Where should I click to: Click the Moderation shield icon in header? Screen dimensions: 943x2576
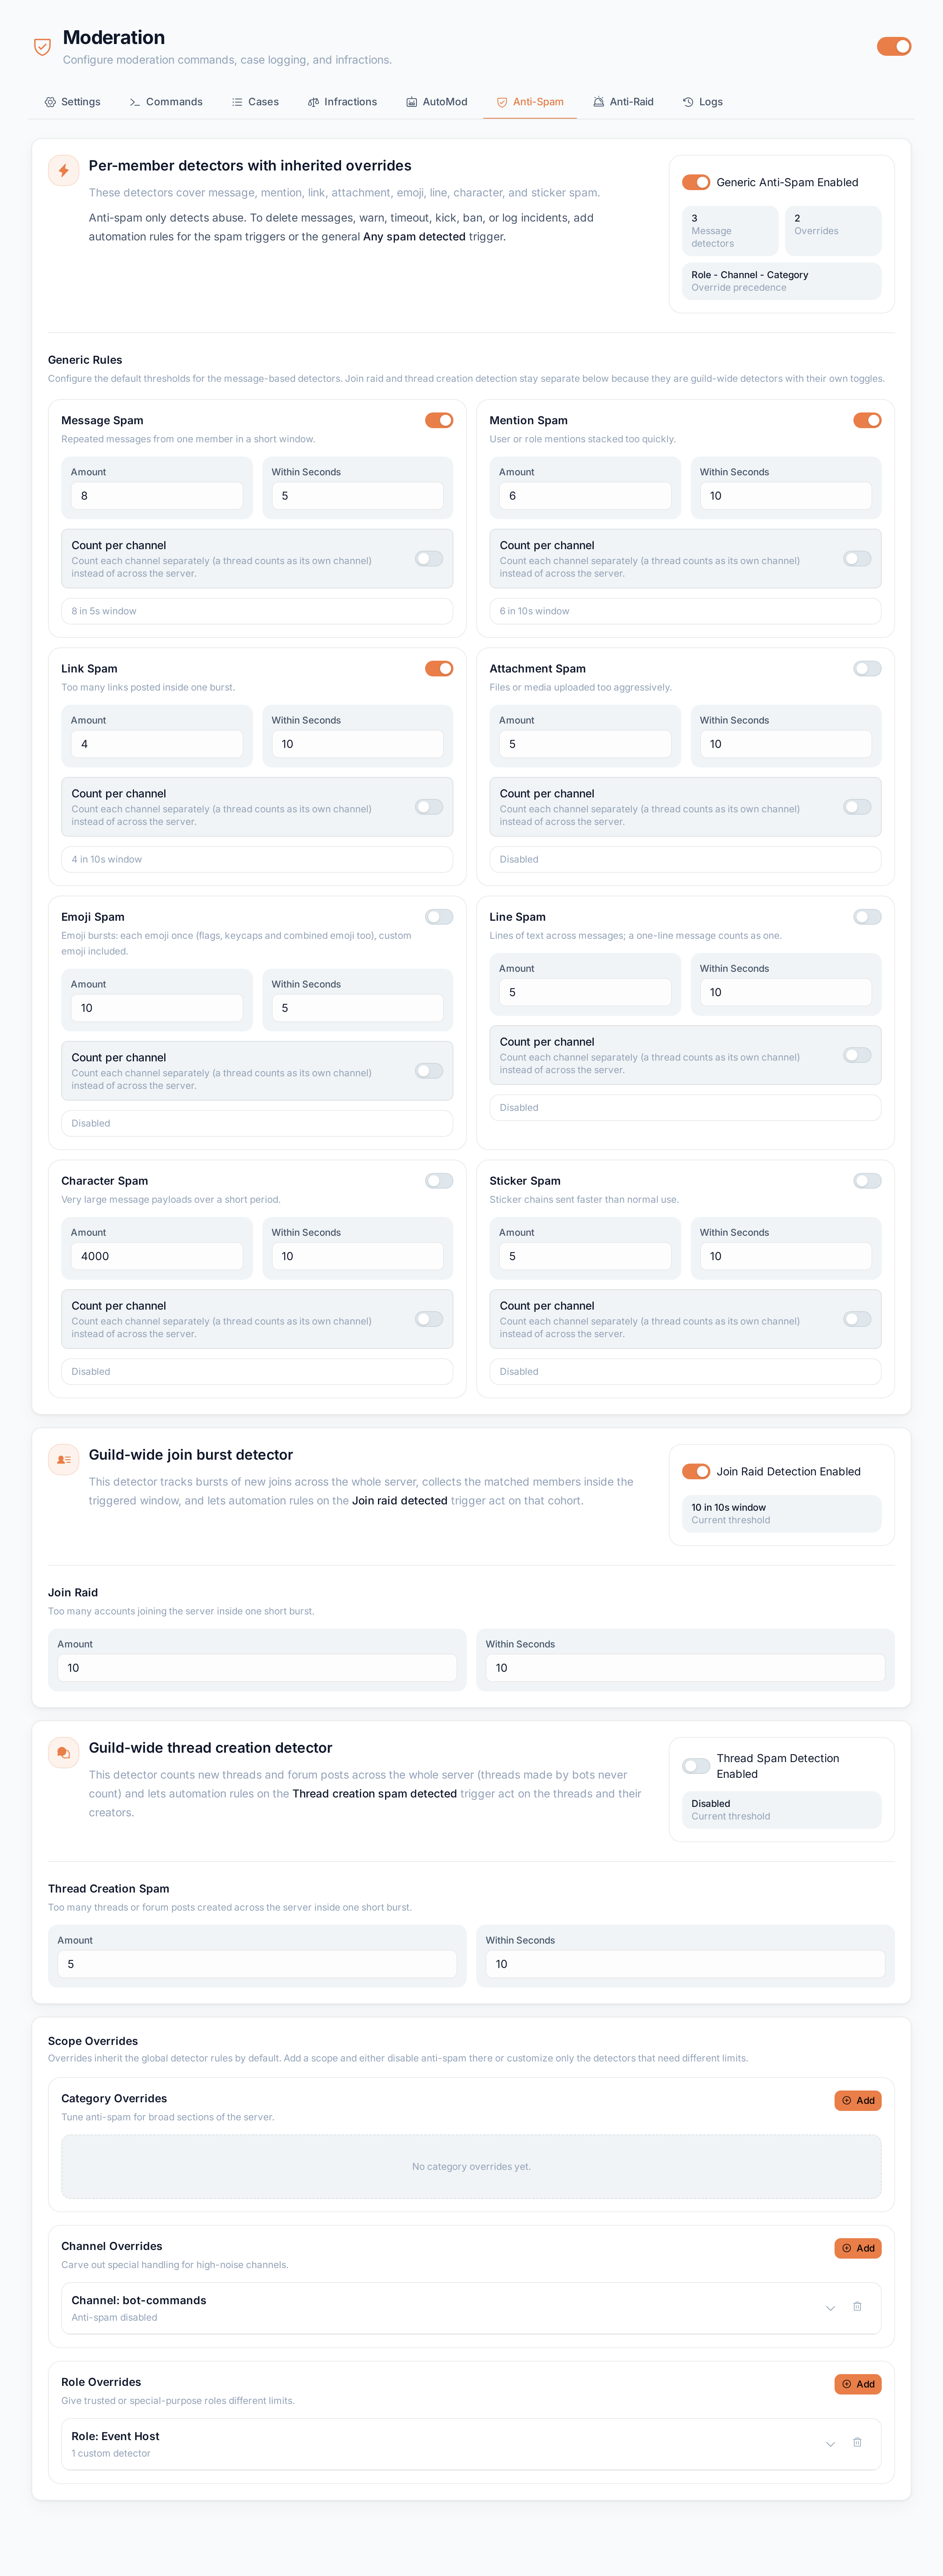(42, 47)
